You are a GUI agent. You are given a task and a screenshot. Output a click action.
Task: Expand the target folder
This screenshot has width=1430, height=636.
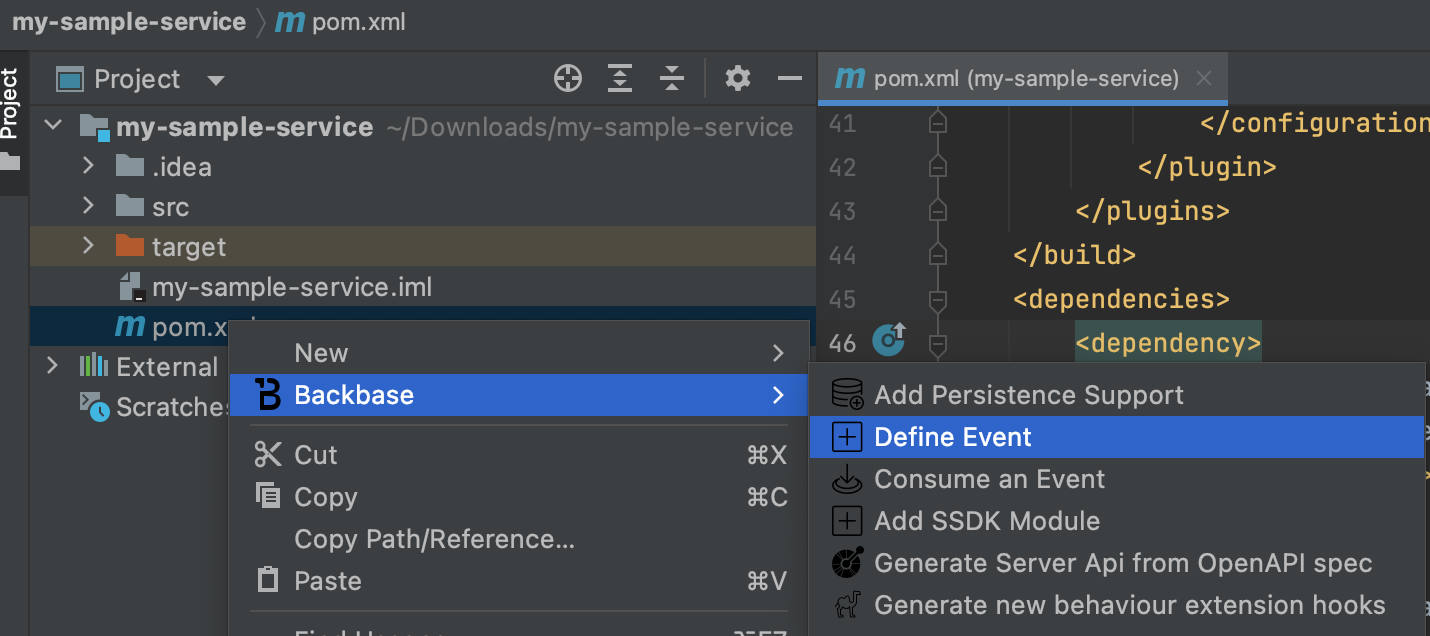pos(88,246)
